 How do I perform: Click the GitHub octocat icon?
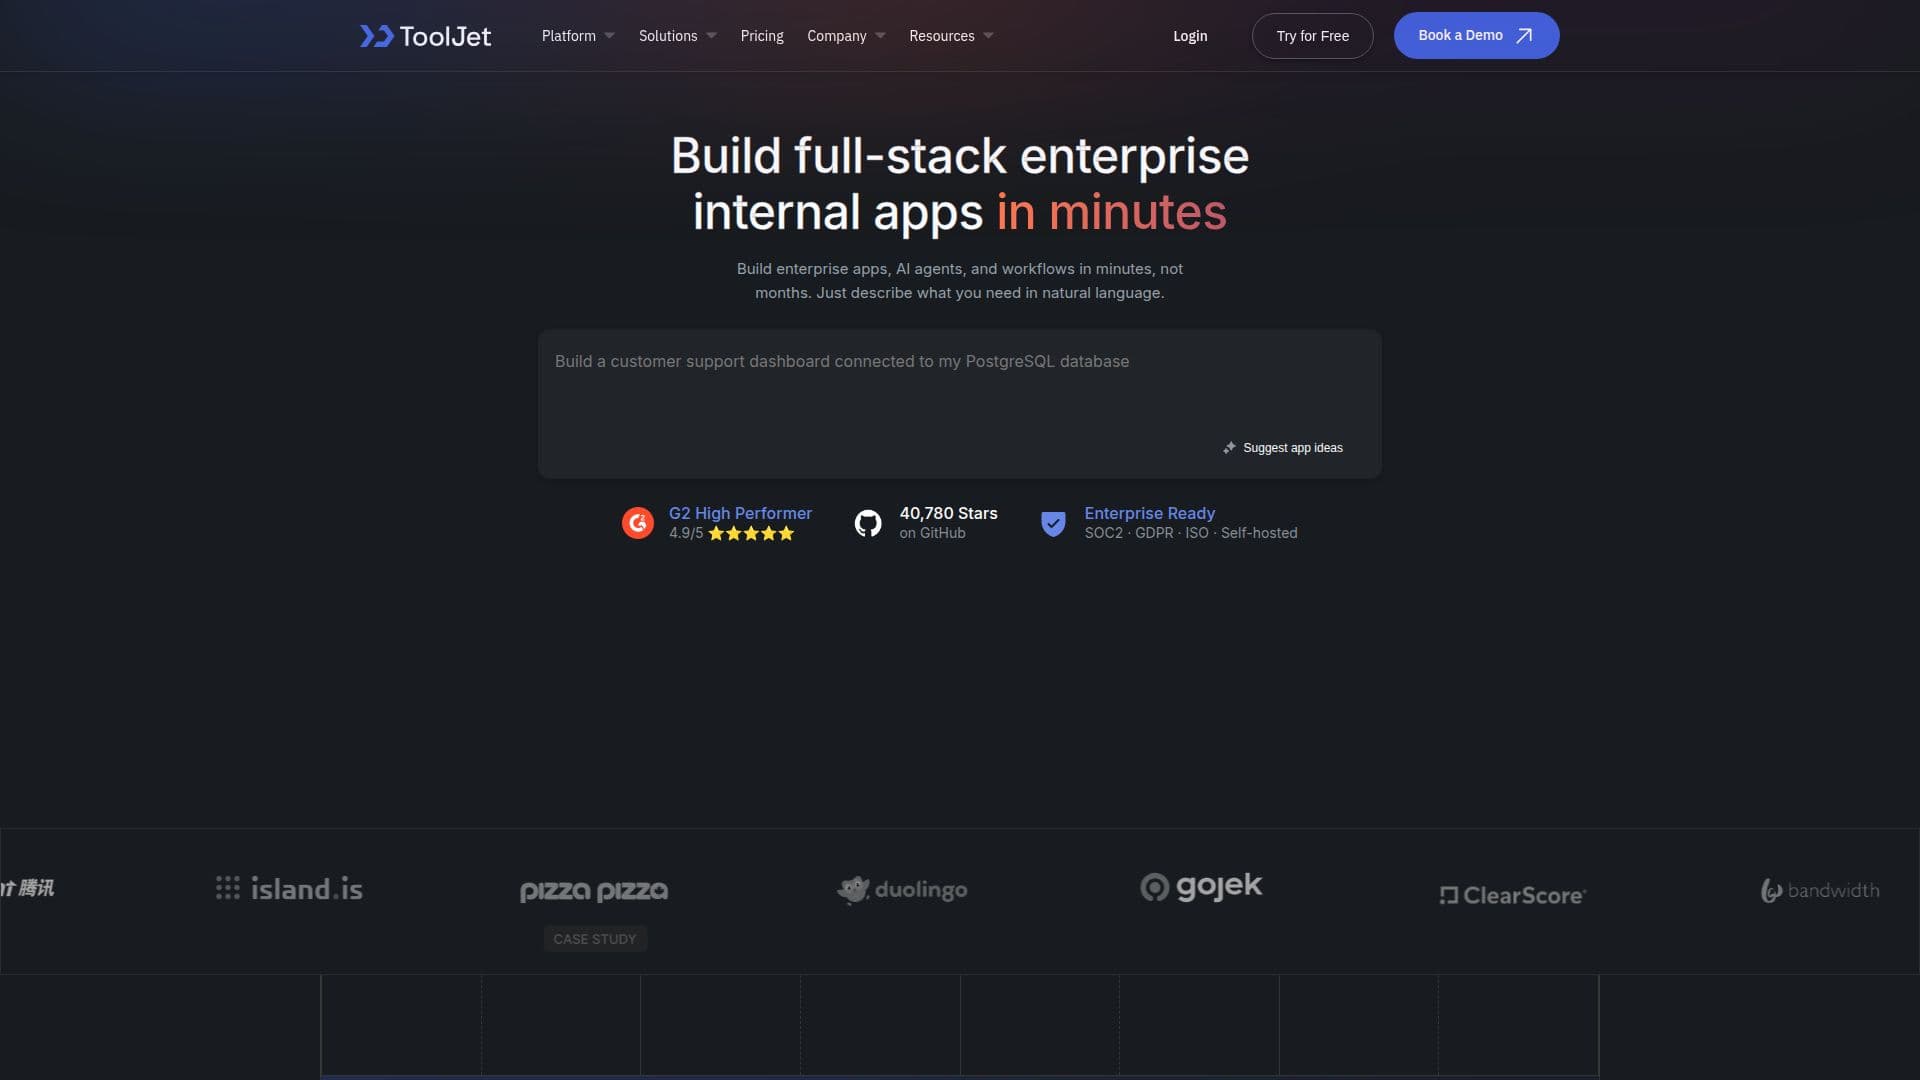pyautogui.click(x=868, y=522)
